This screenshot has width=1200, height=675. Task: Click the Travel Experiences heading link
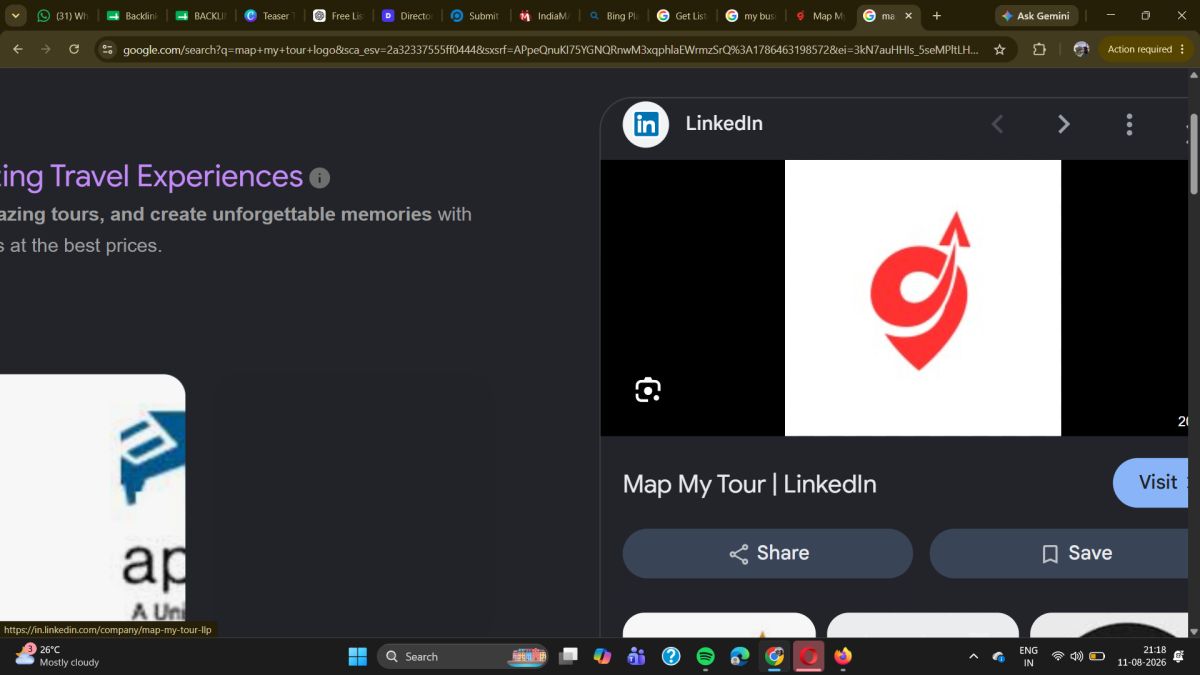point(151,176)
